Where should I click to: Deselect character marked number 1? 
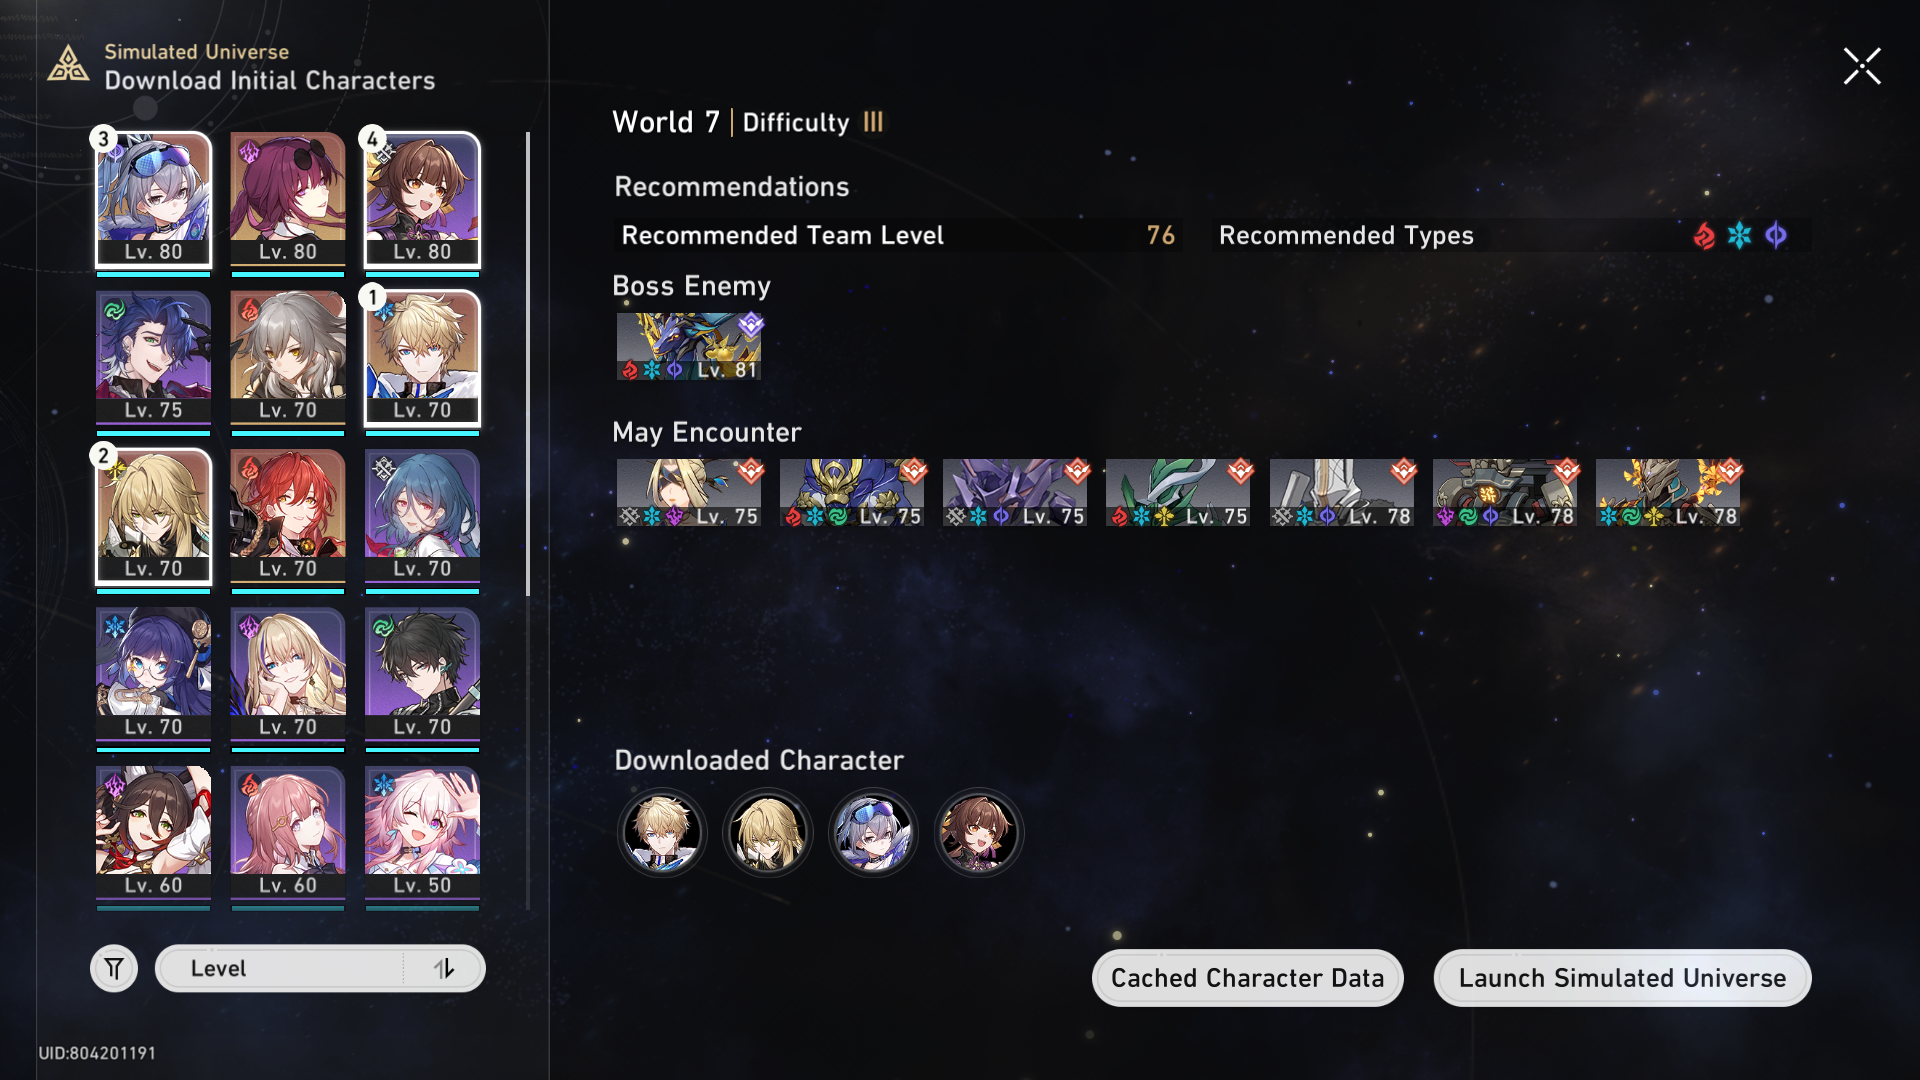pyautogui.click(x=422, y=358)
